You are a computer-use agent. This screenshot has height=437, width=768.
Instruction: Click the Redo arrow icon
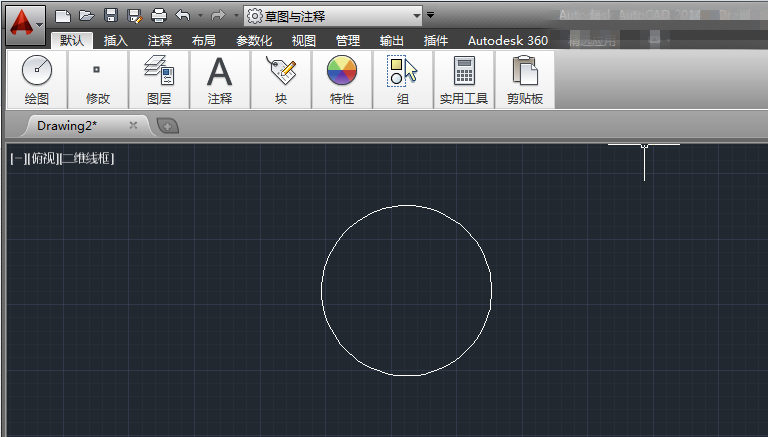point(218,16)
